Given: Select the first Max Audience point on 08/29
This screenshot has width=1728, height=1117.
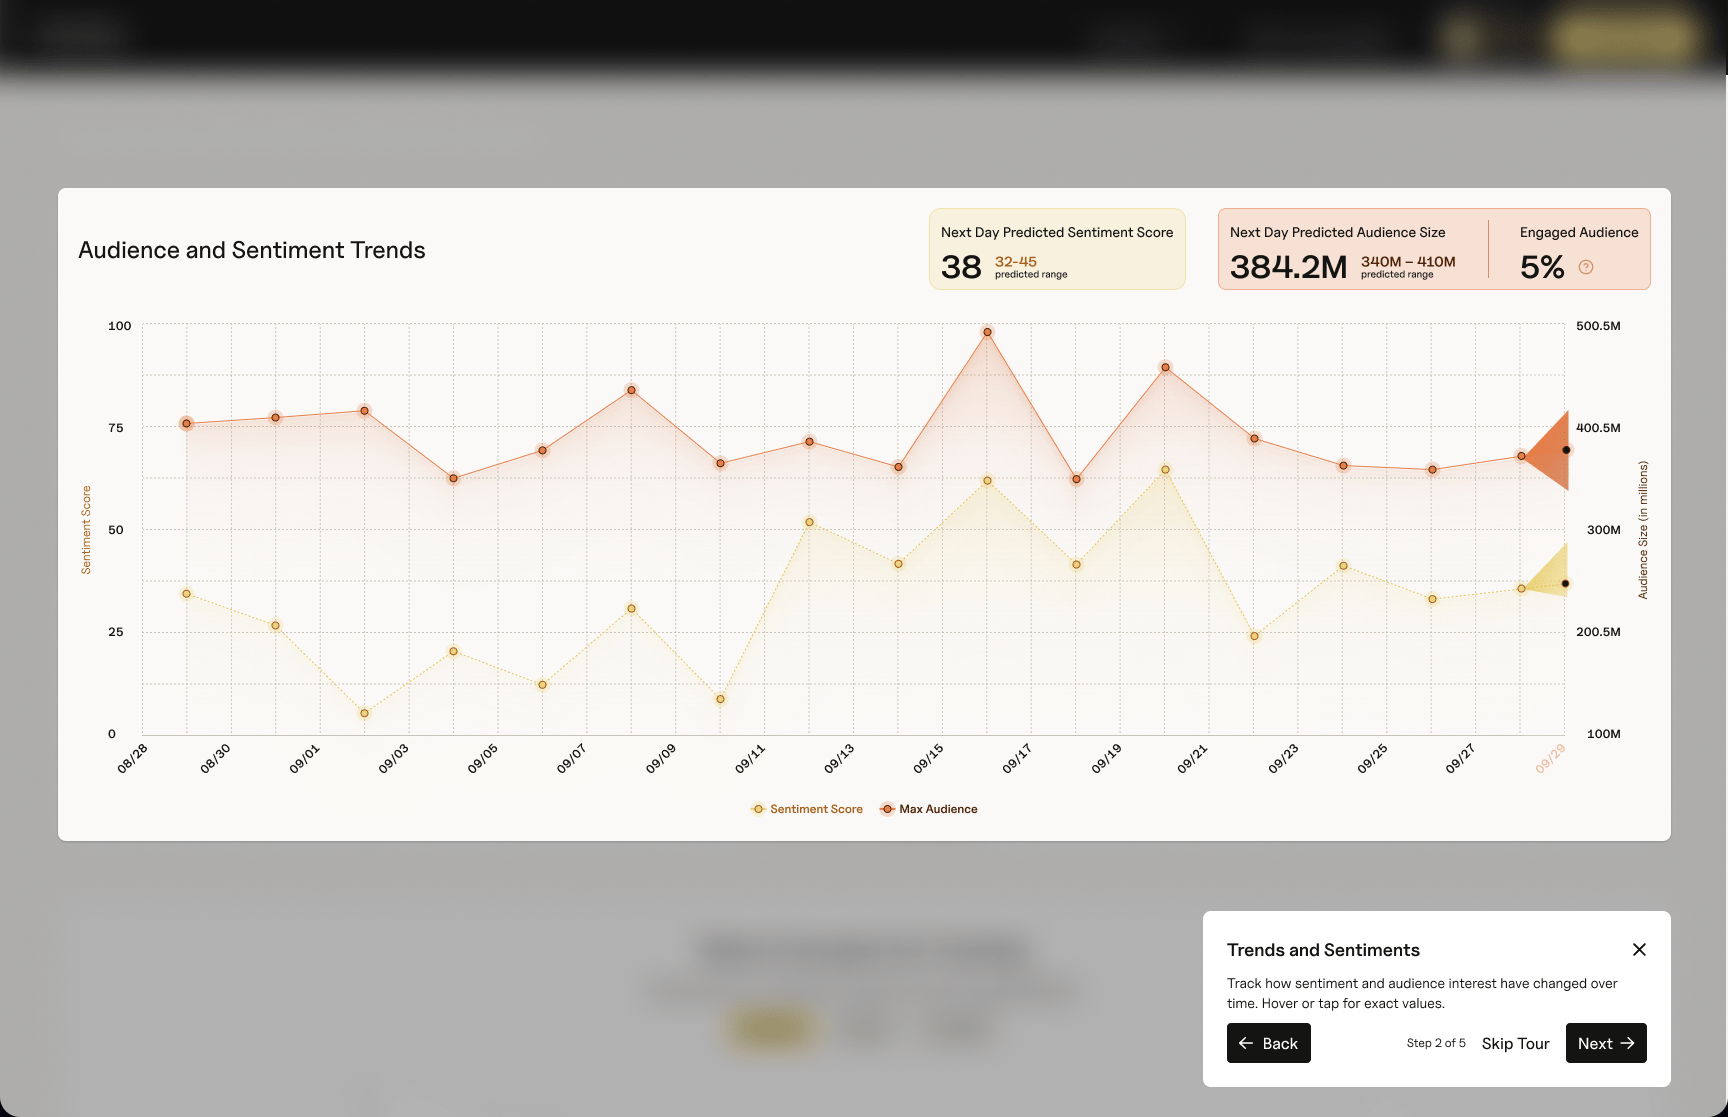Looking at the screenshot, I should 186,424.
